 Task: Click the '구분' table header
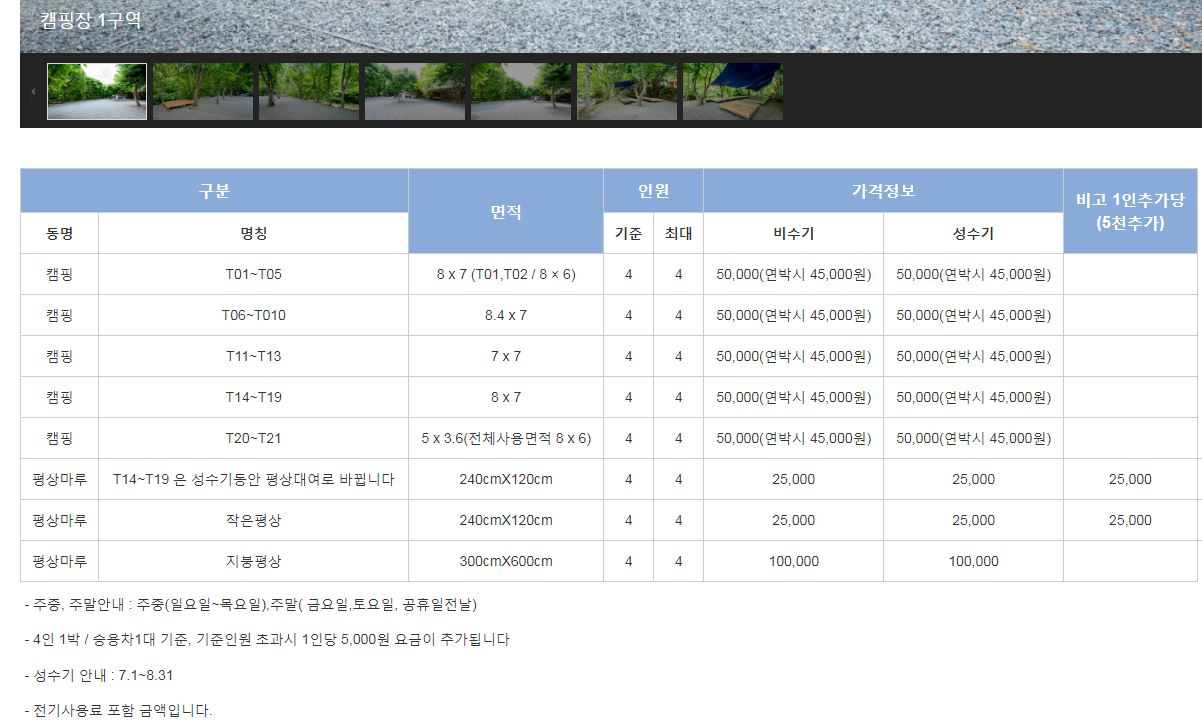click(x=214, y=191)
